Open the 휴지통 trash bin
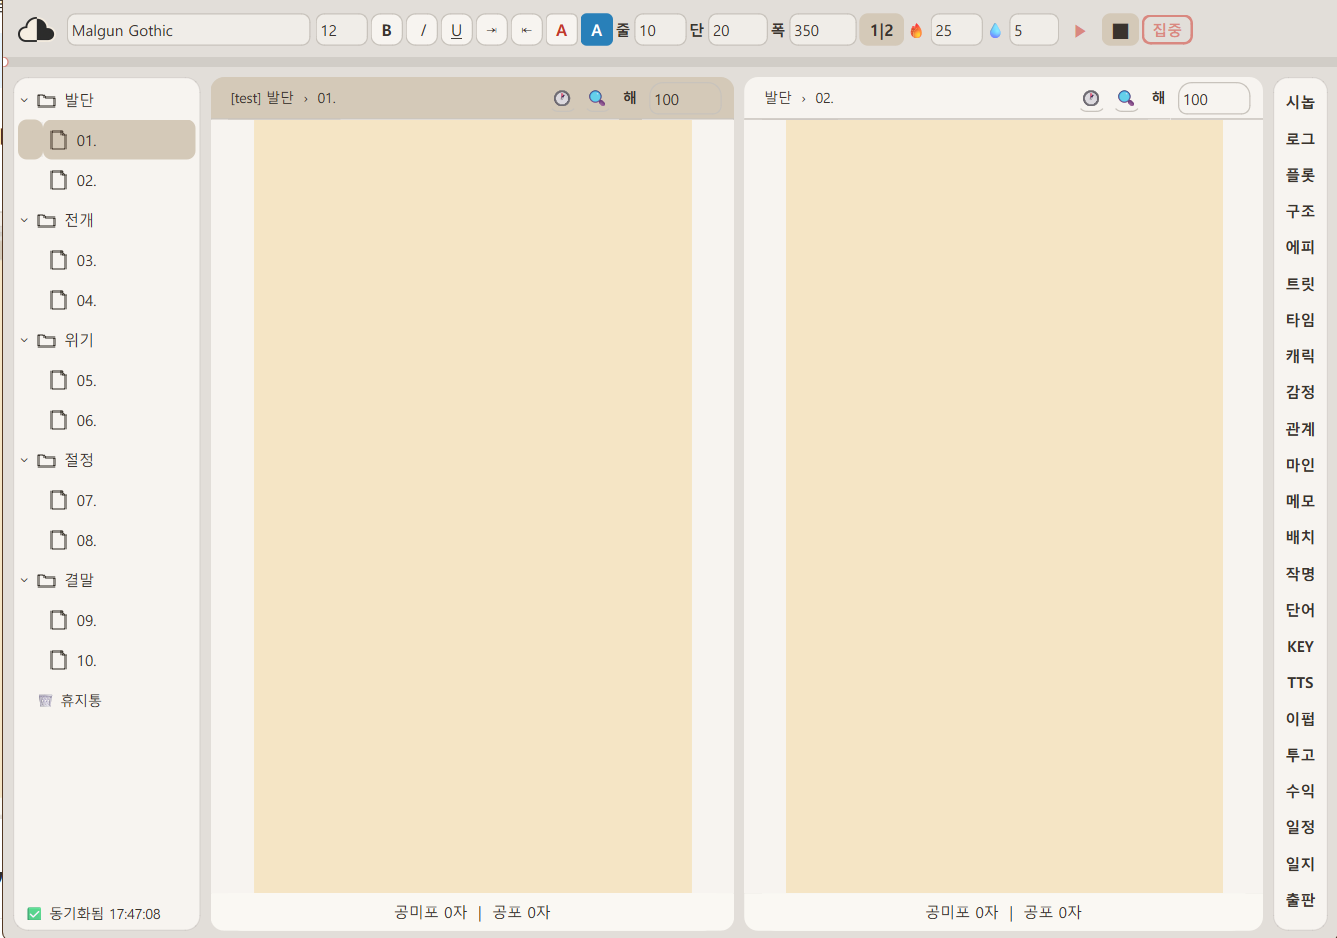 click(x=70, y=700)
